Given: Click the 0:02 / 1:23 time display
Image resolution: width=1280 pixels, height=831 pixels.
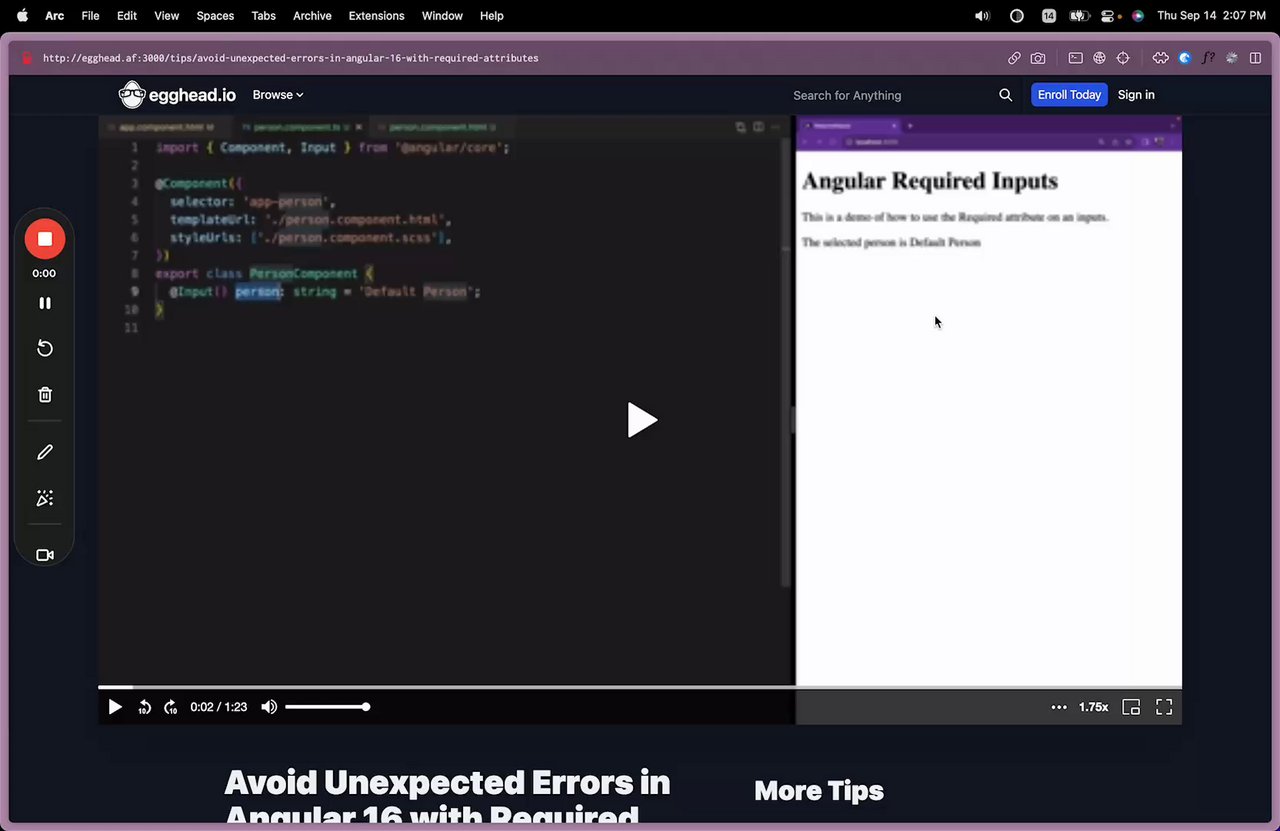Looking at the screenshot, I should [x=219, y=707].
